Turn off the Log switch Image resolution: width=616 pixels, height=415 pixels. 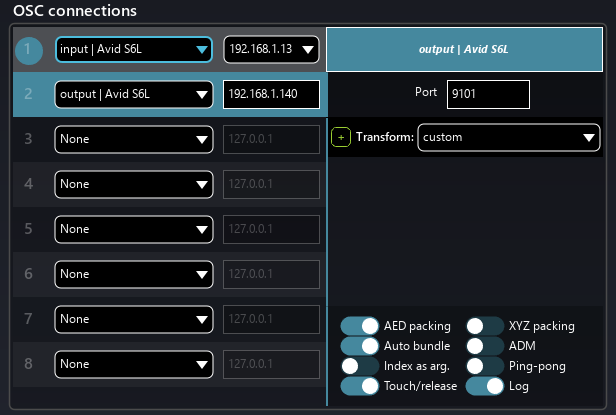tap(485, 386)
